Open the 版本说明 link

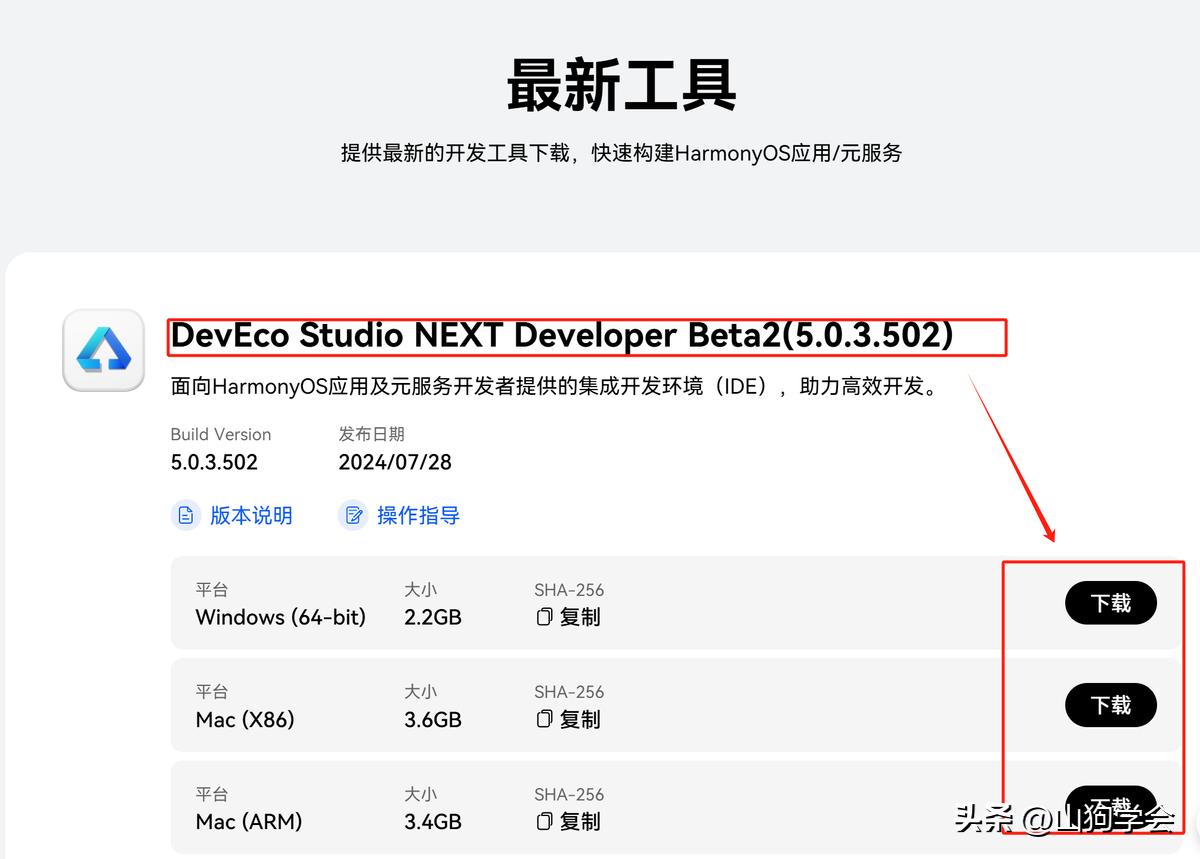251,515
